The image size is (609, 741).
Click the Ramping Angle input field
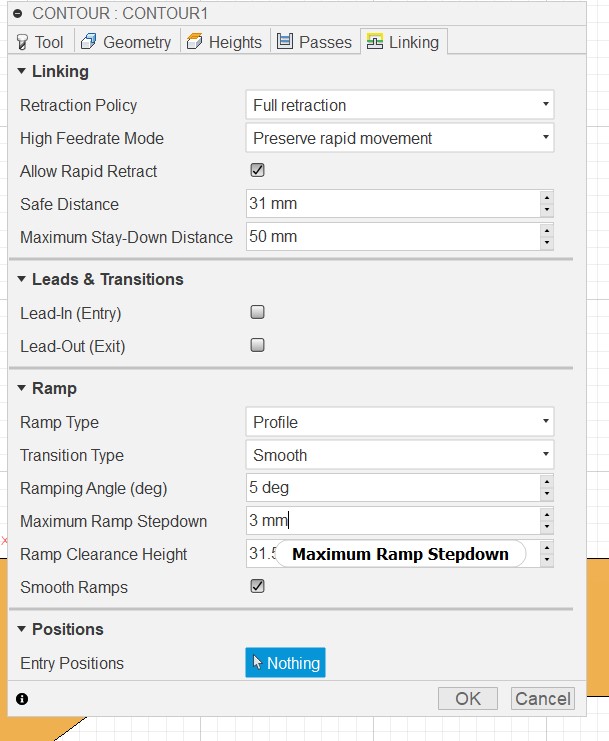(x=392, y=488)
